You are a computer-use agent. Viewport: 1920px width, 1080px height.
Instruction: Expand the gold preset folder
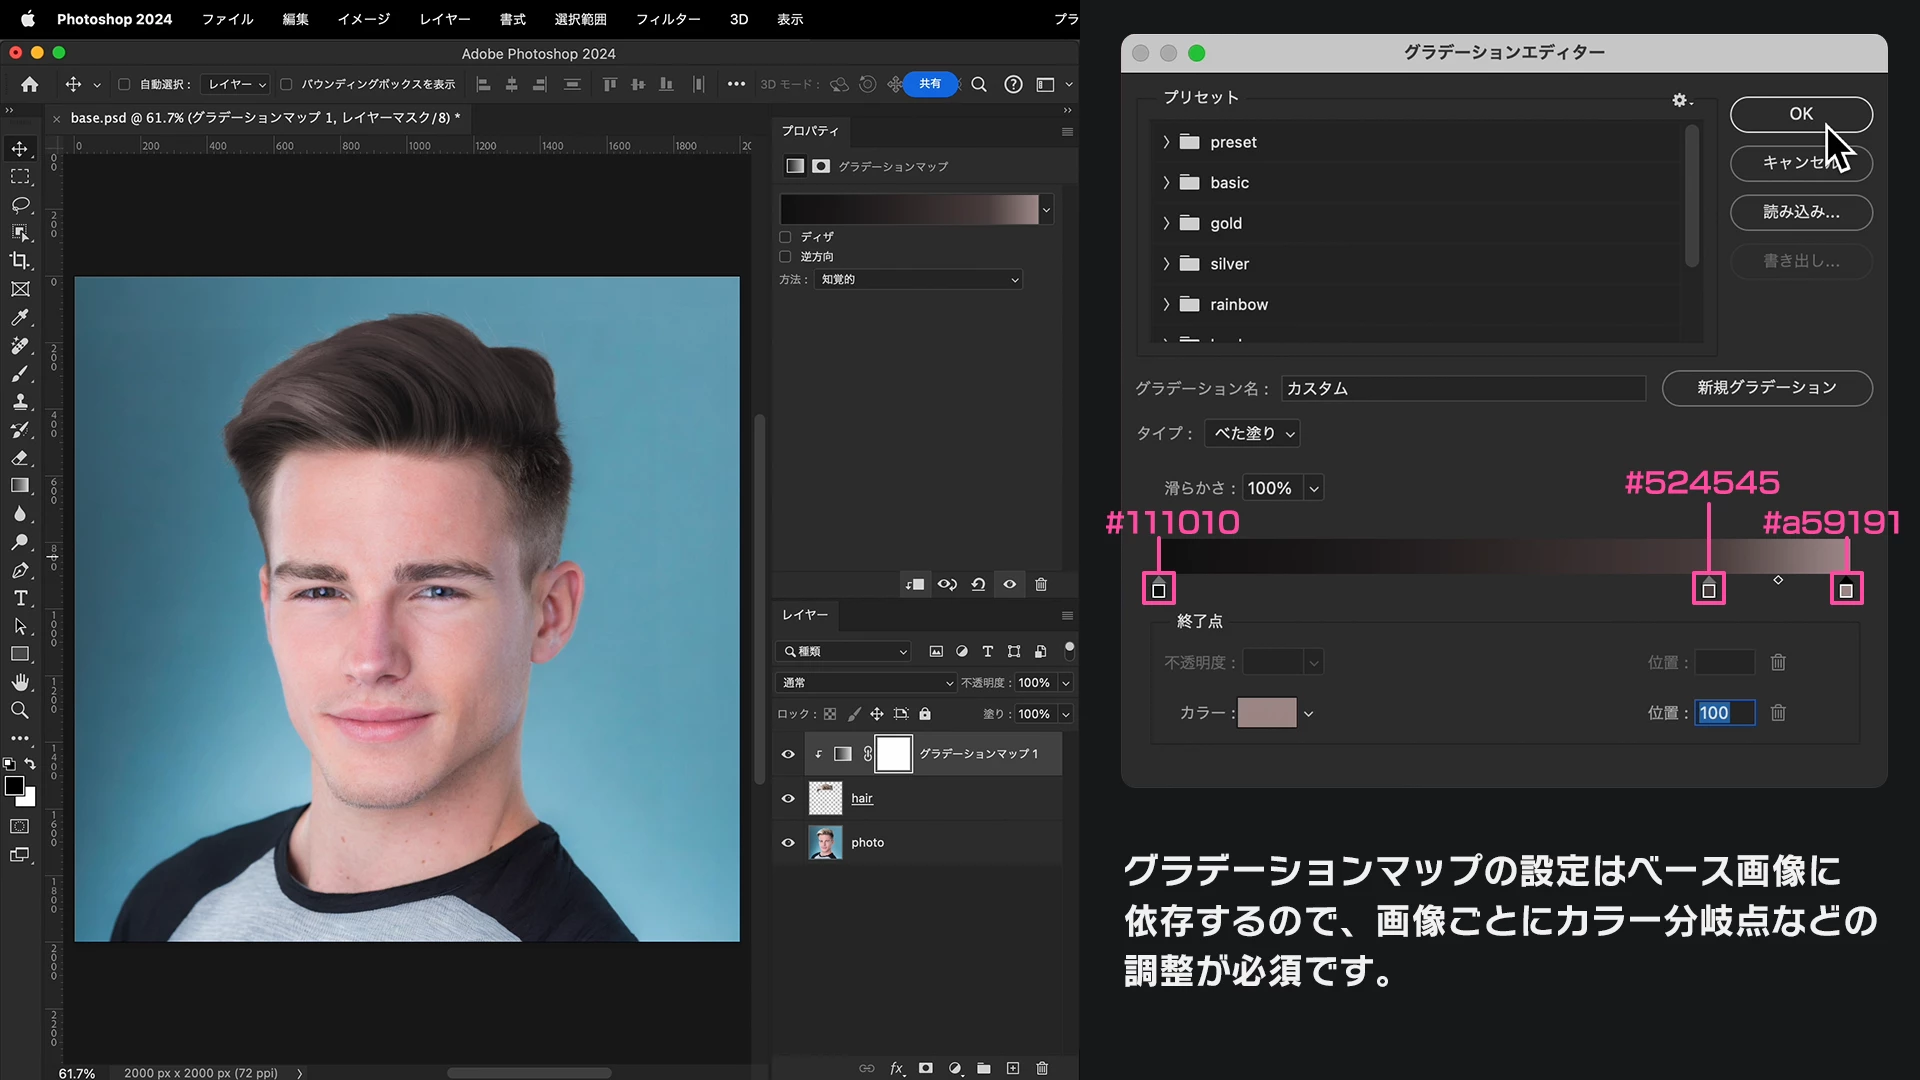coord(1166,223)
